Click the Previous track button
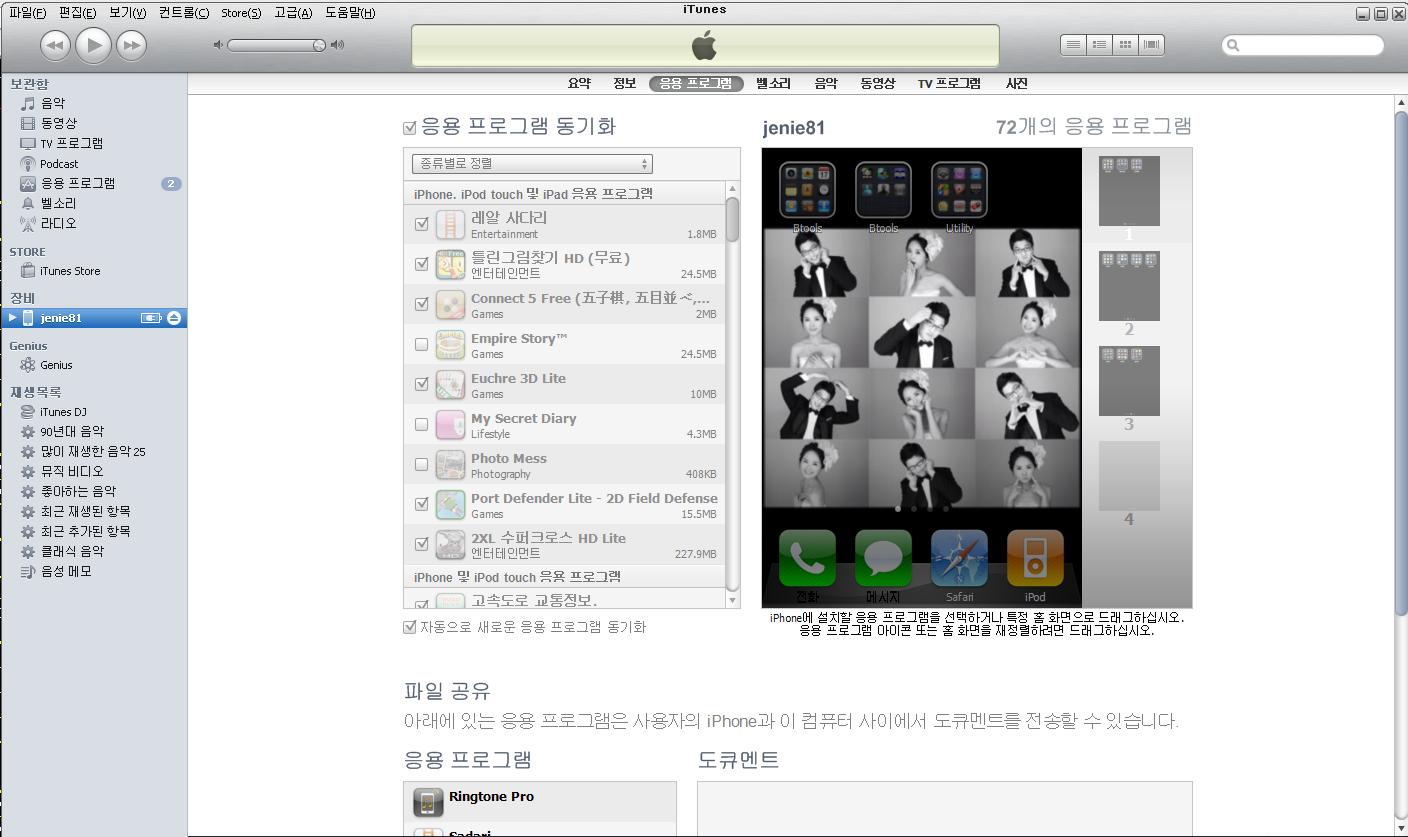Screen dimensions: 1408x837 (55, 45)
